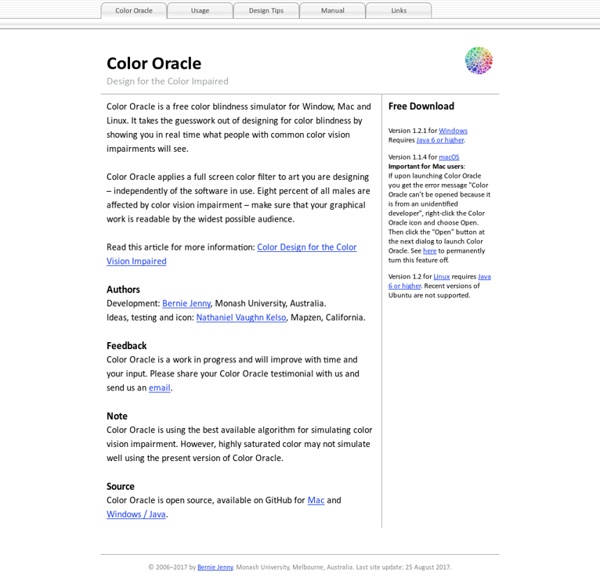Open Windows / Java GitHub source link
This screenshot has height=587, width=600.
coord(136,514)
